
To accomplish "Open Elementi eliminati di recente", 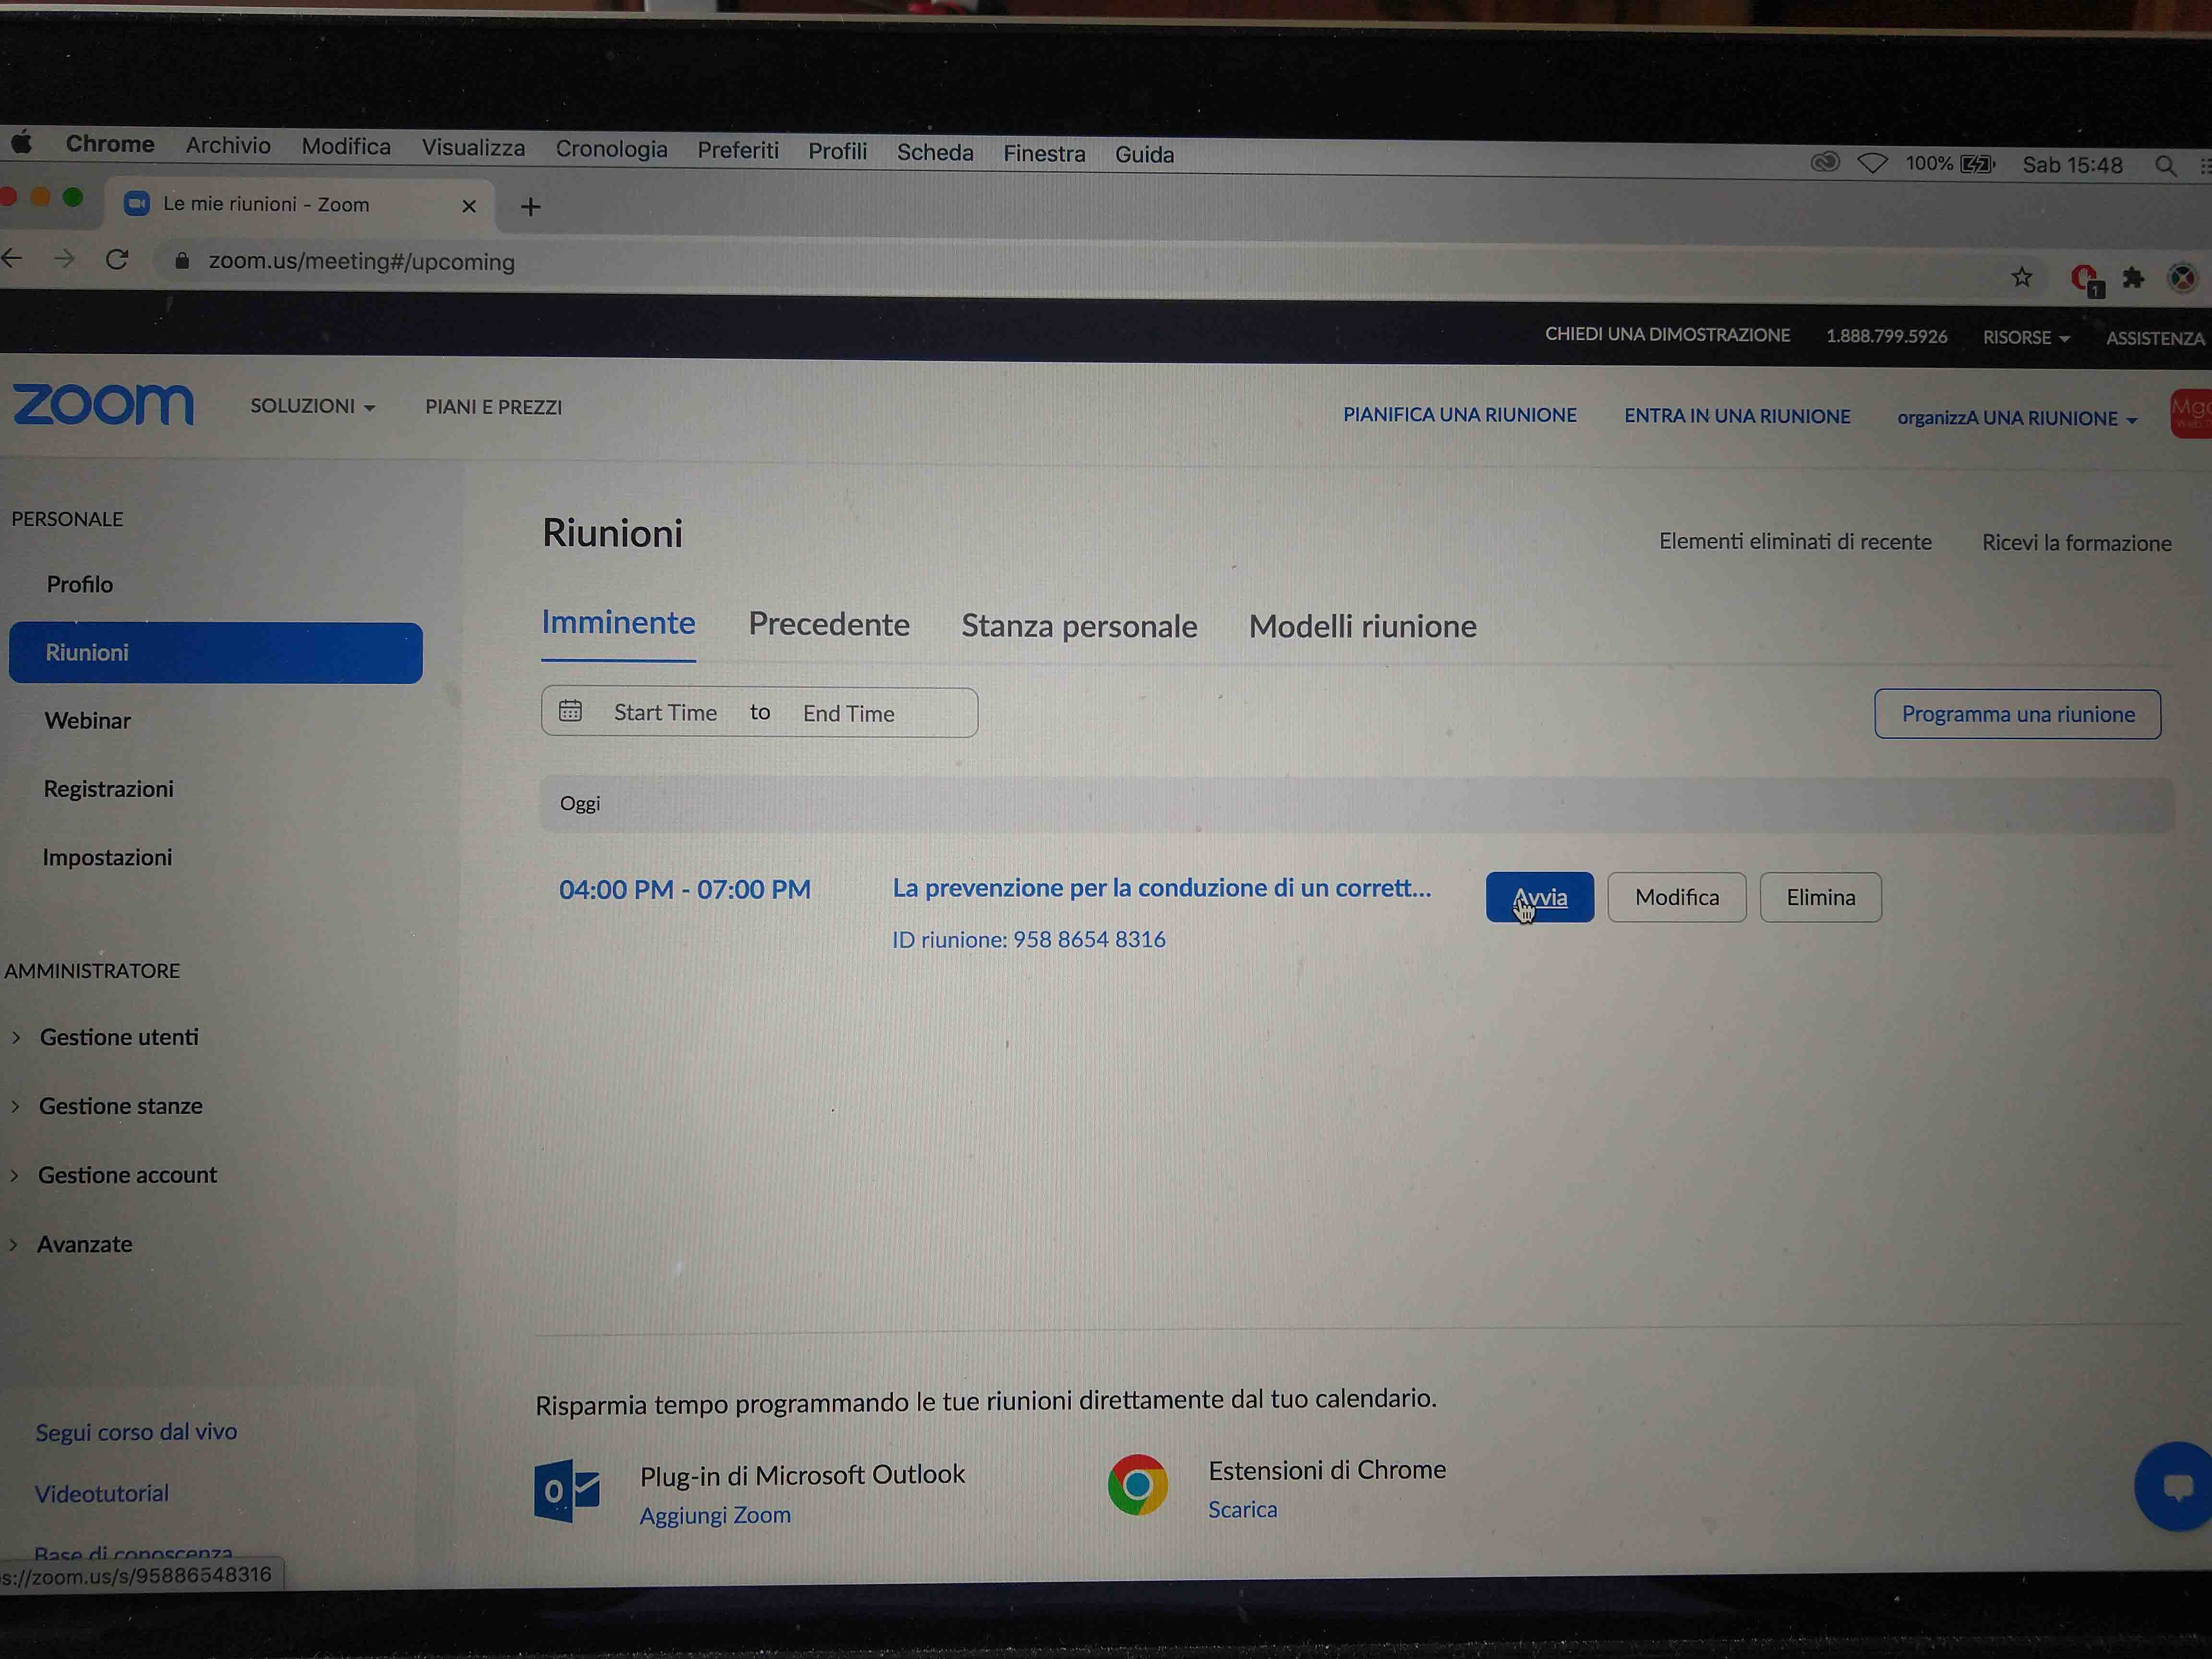I will pyautogui.click(x=1795, y=541).
